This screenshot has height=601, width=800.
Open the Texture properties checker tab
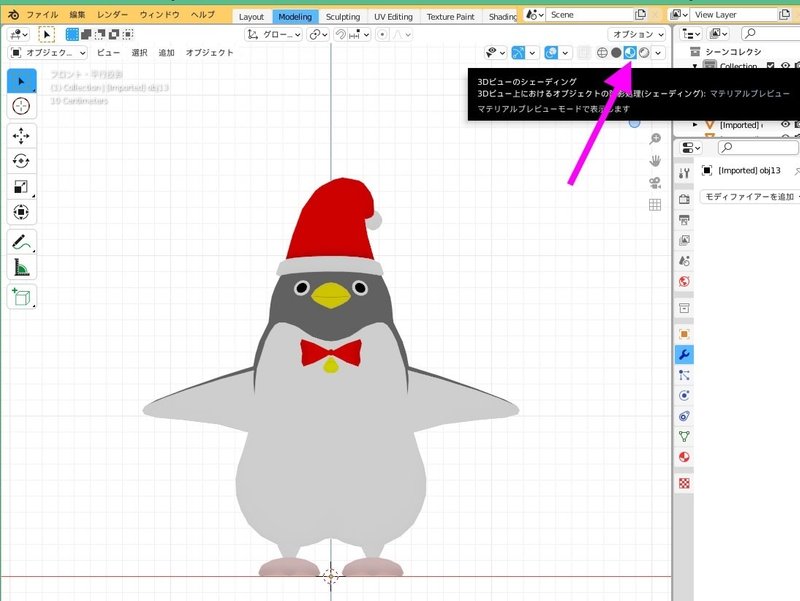[x=684, y=483]
